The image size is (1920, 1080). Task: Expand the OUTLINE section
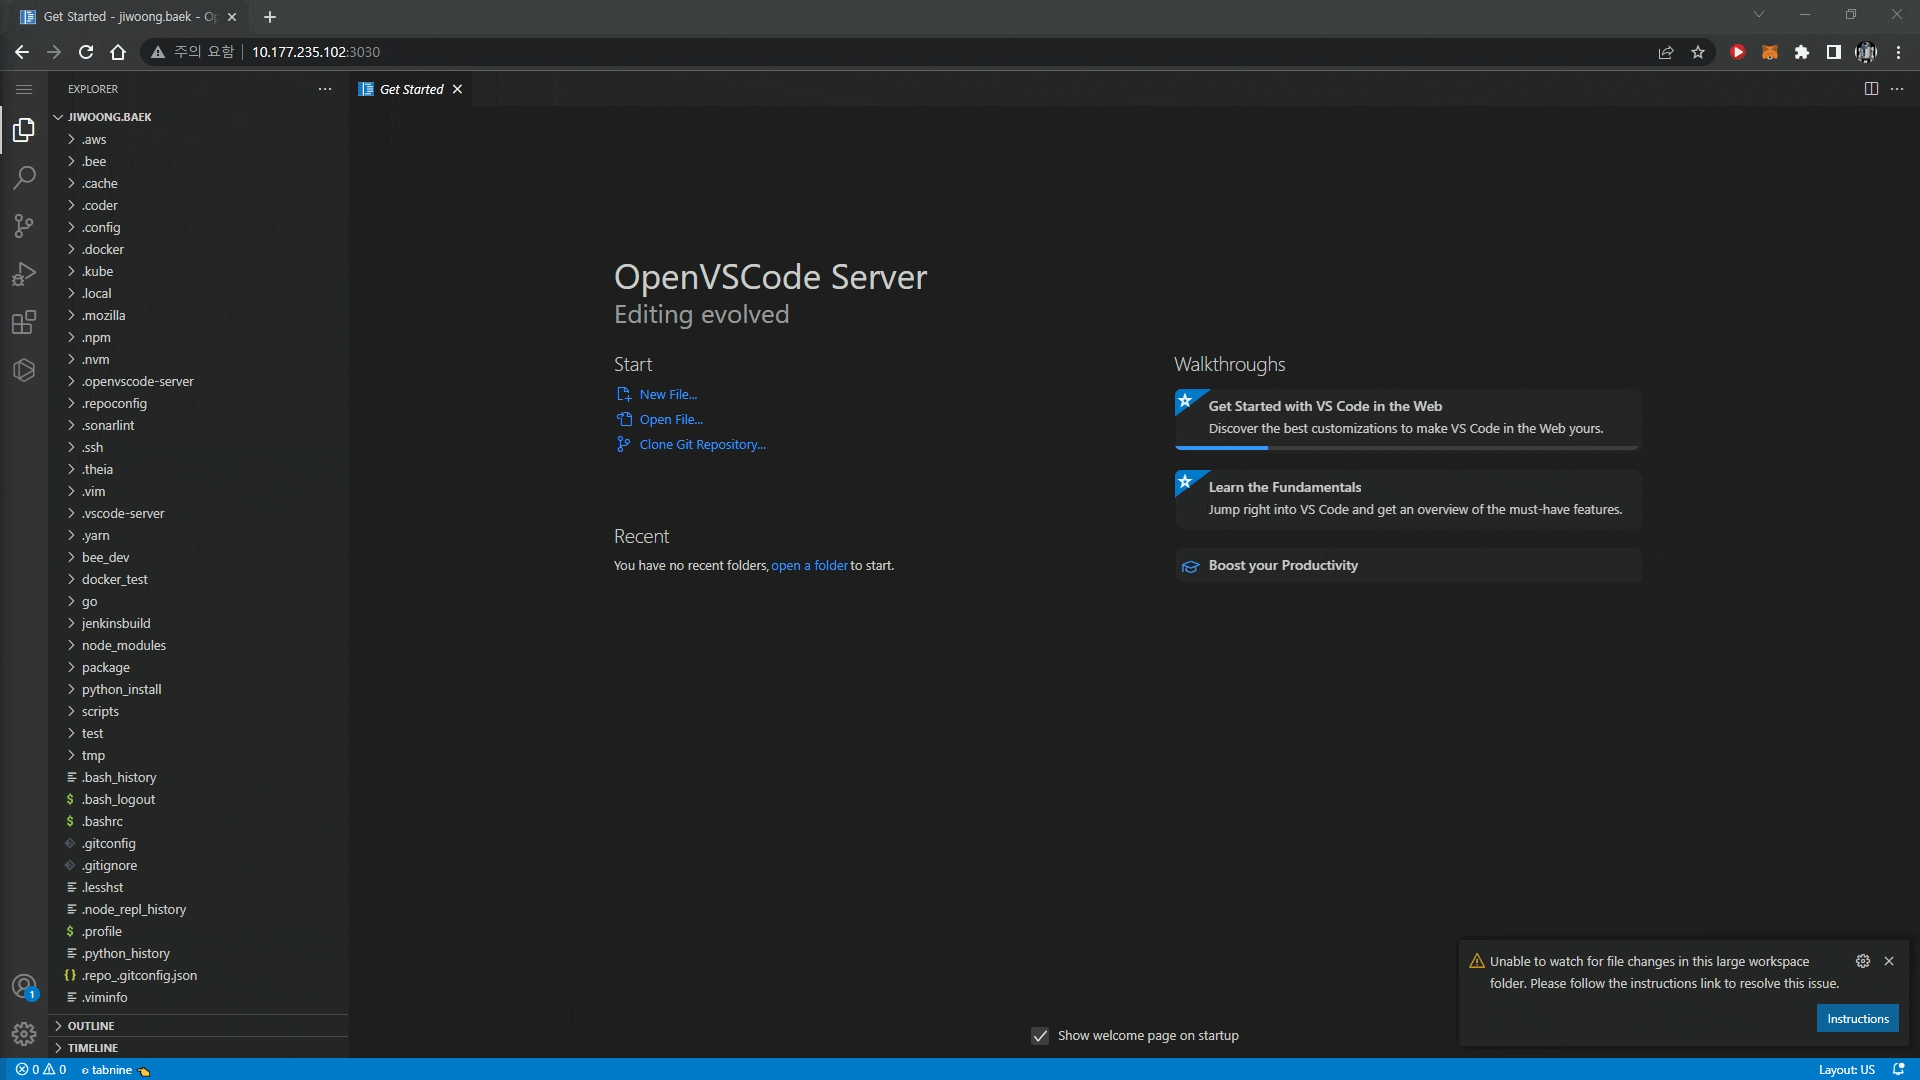click(x=198, y=1026)
